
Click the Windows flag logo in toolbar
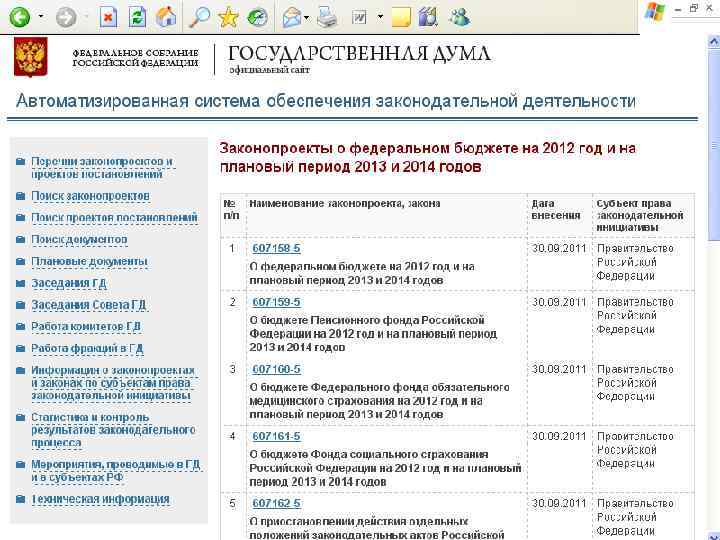coord(656,12)
